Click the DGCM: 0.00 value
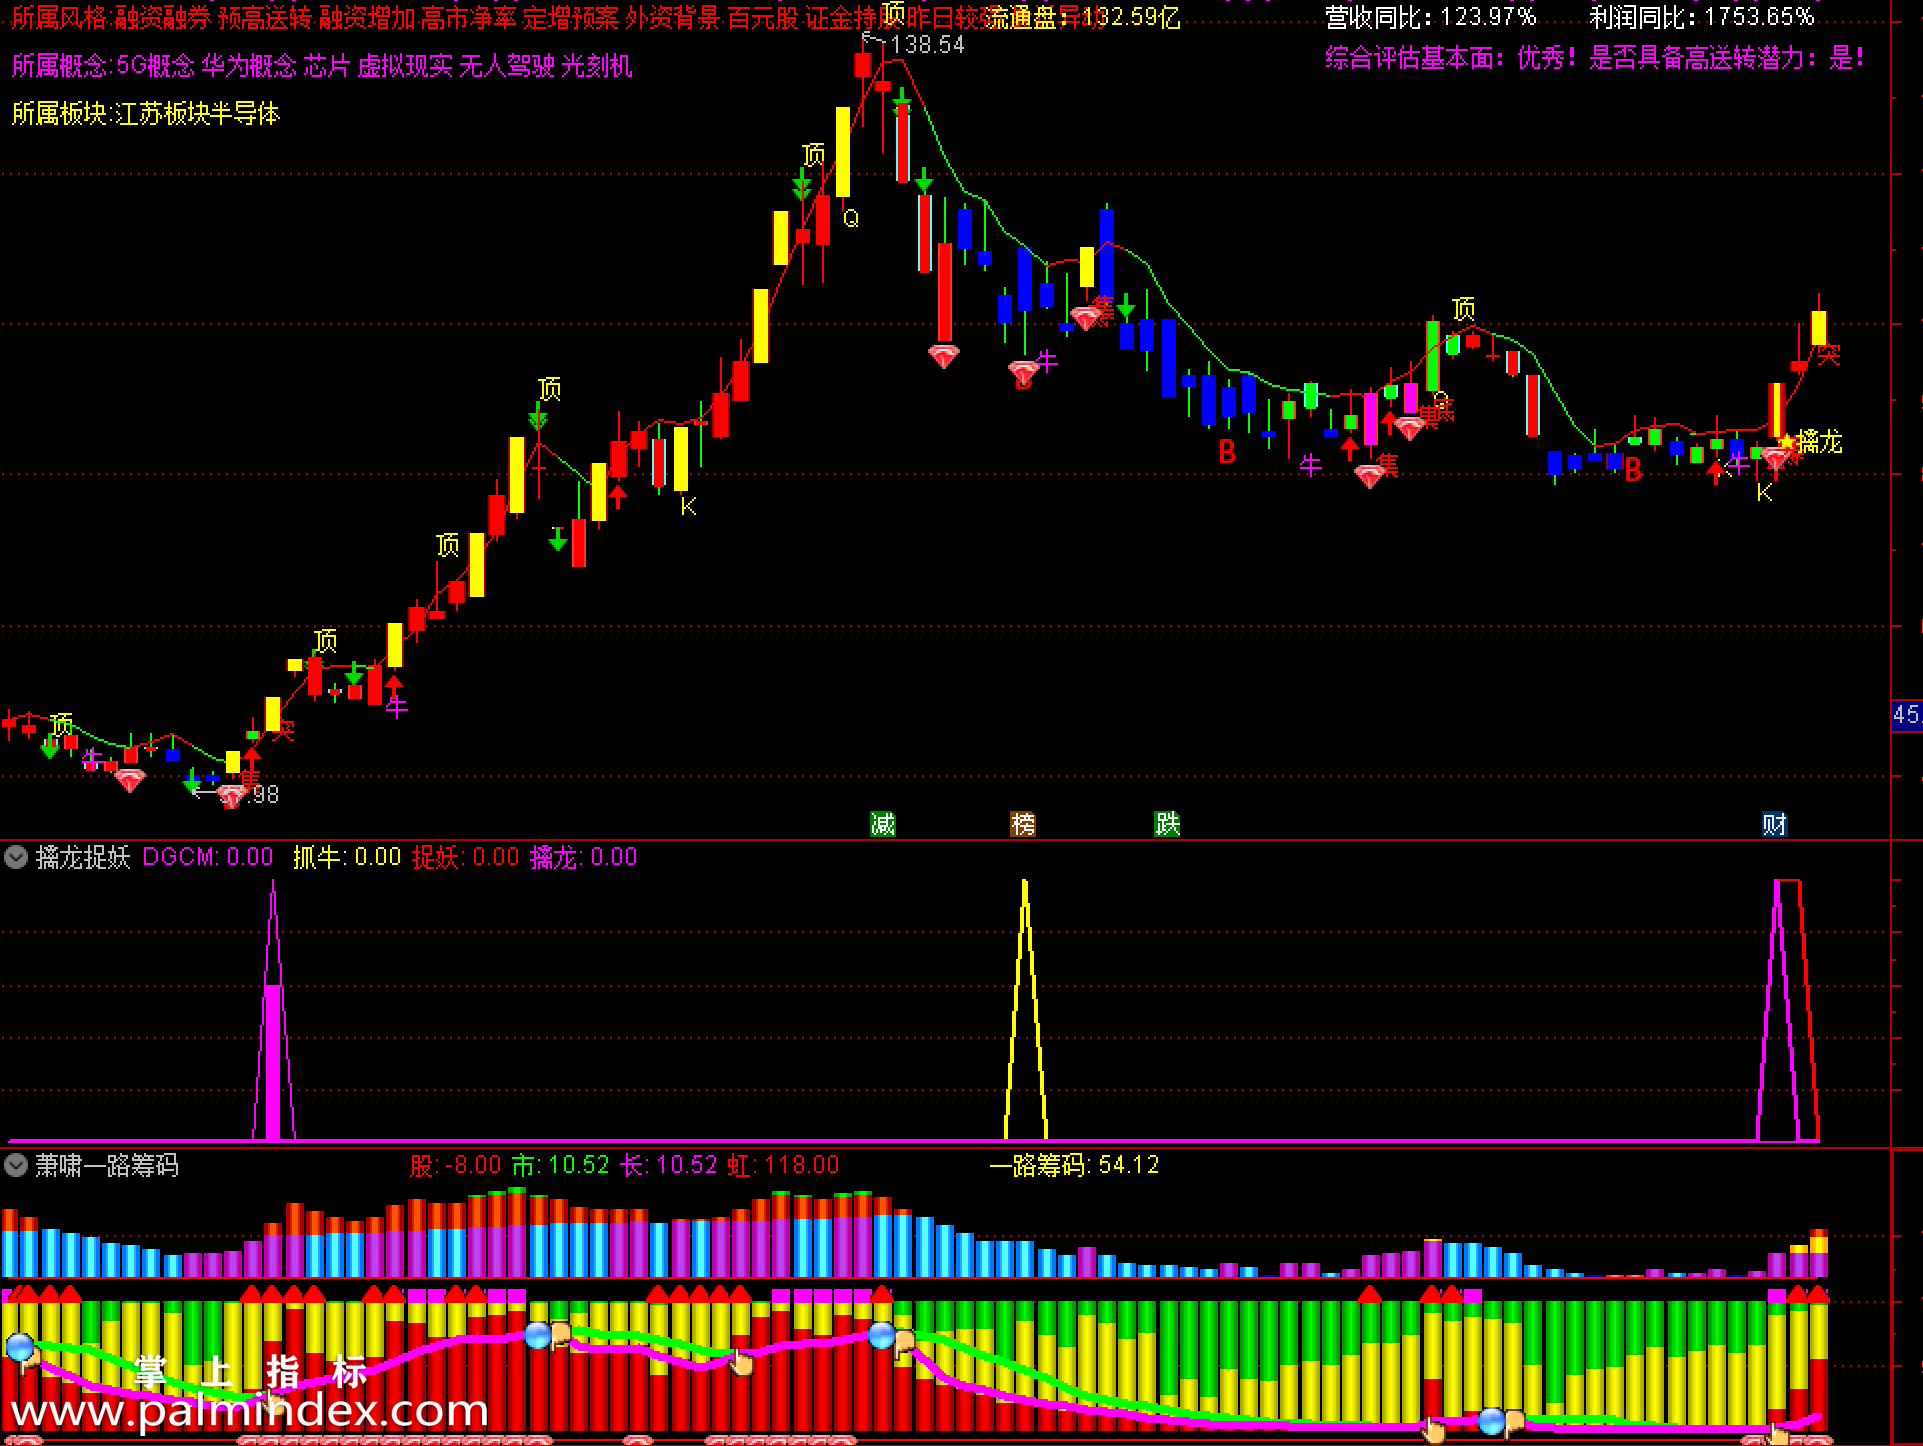The image size is (1923, 1446). coord(208,857)
